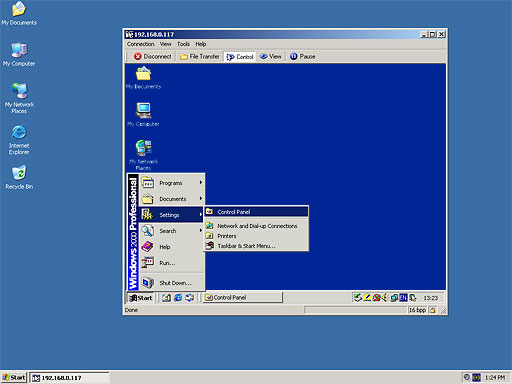The height and width of the screenshot is (384, 512).
Task: Click local My Network Places icon
Action: [19, 98]
